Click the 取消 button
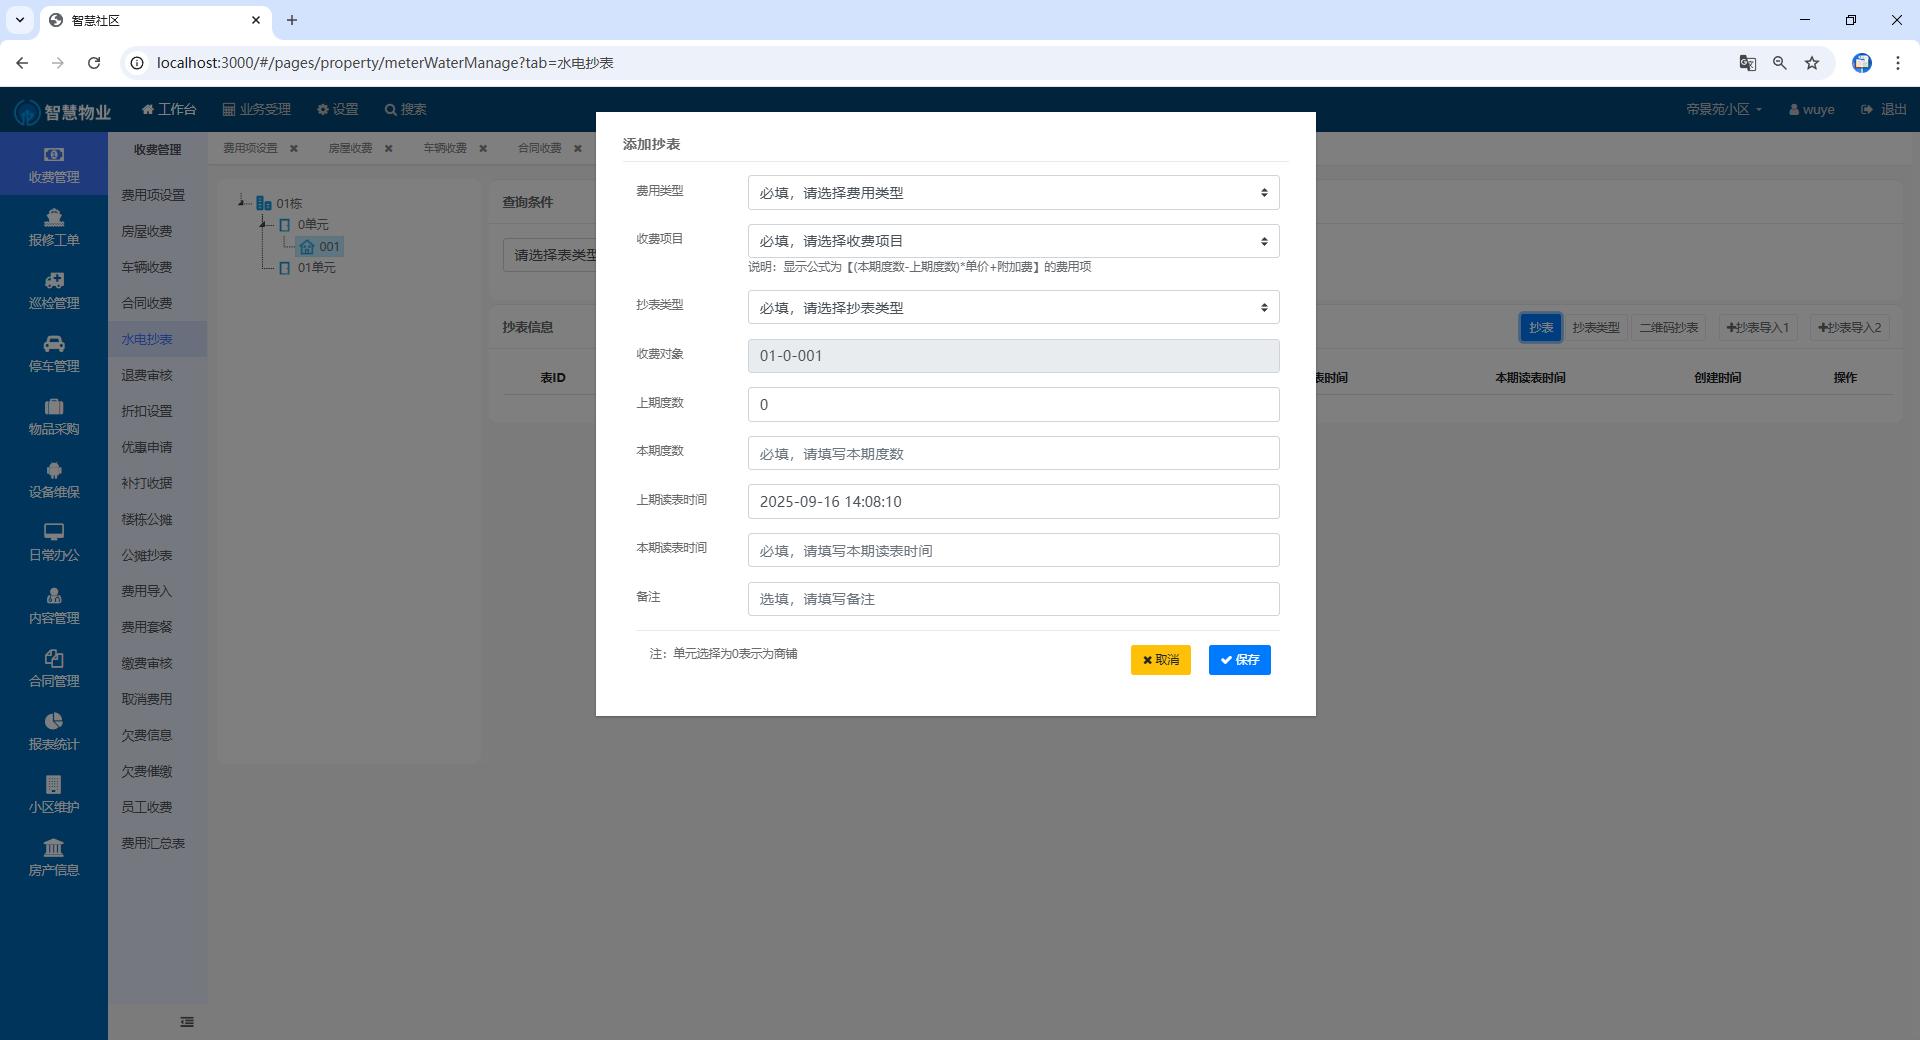The height and width of the screenshot is (1040, 1920). [1160, 660]
